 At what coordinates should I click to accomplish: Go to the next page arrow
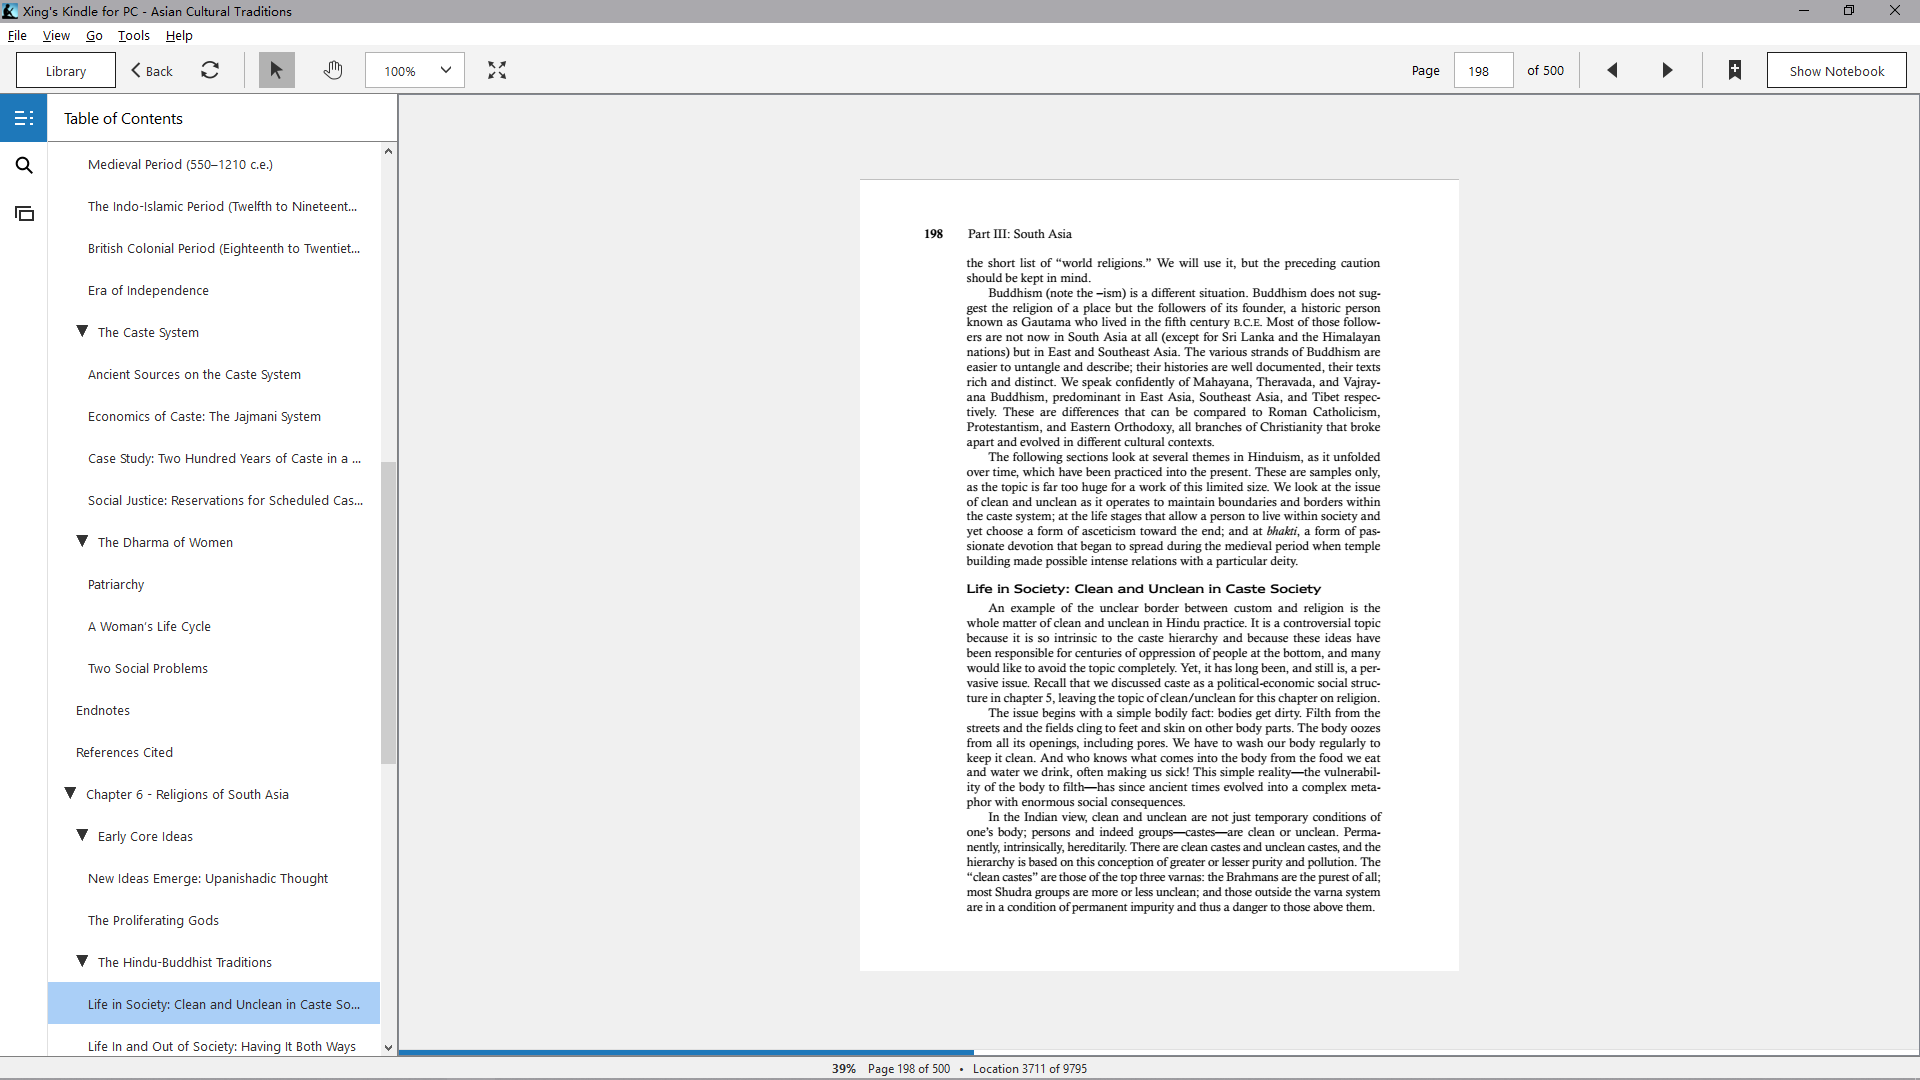click(x=1667, y=70)
